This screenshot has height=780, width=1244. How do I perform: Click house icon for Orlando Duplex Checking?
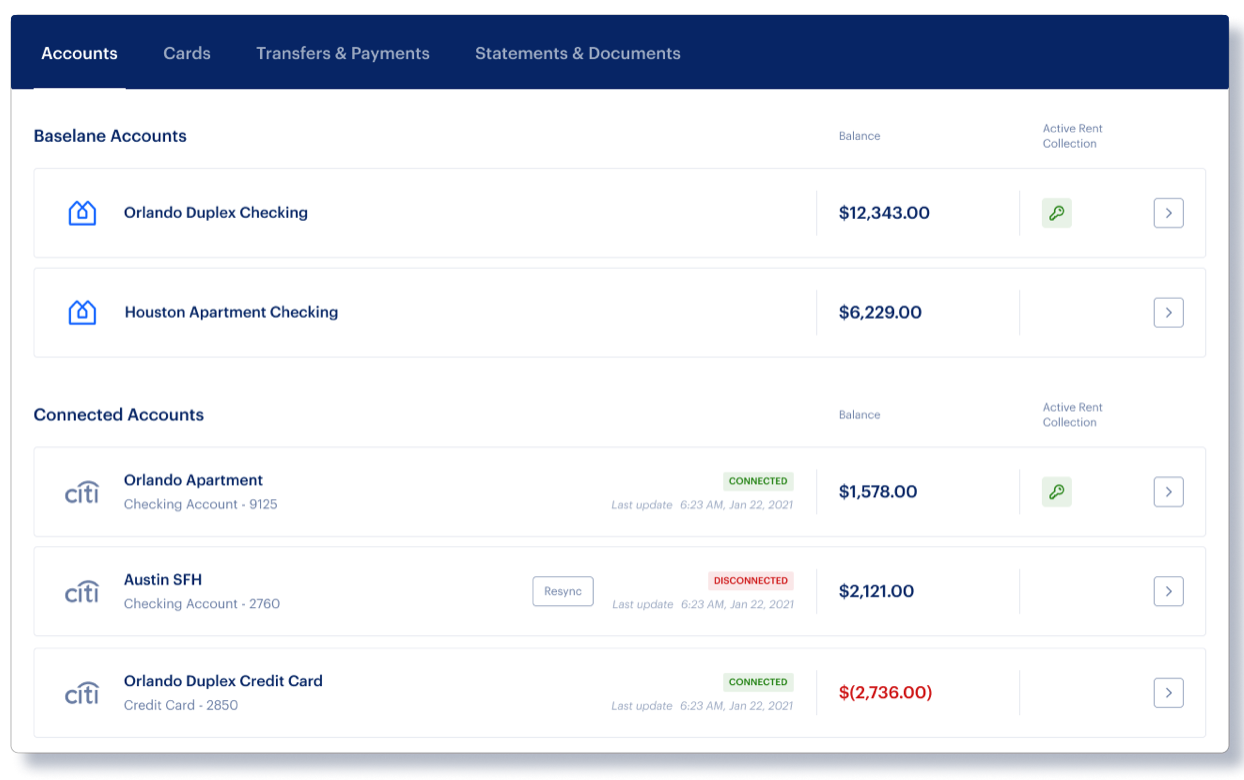[x=82, y=212]
